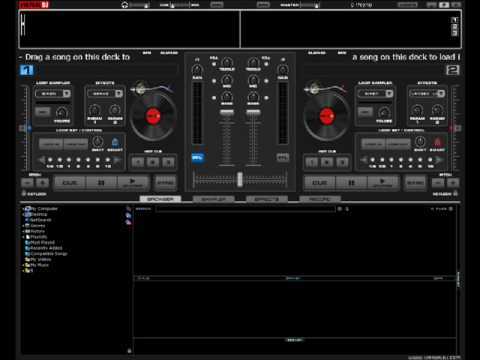Pause the right deck
The height and width of the screenshot is (360, 480).
pyautogui.click(x=351, y=183)
